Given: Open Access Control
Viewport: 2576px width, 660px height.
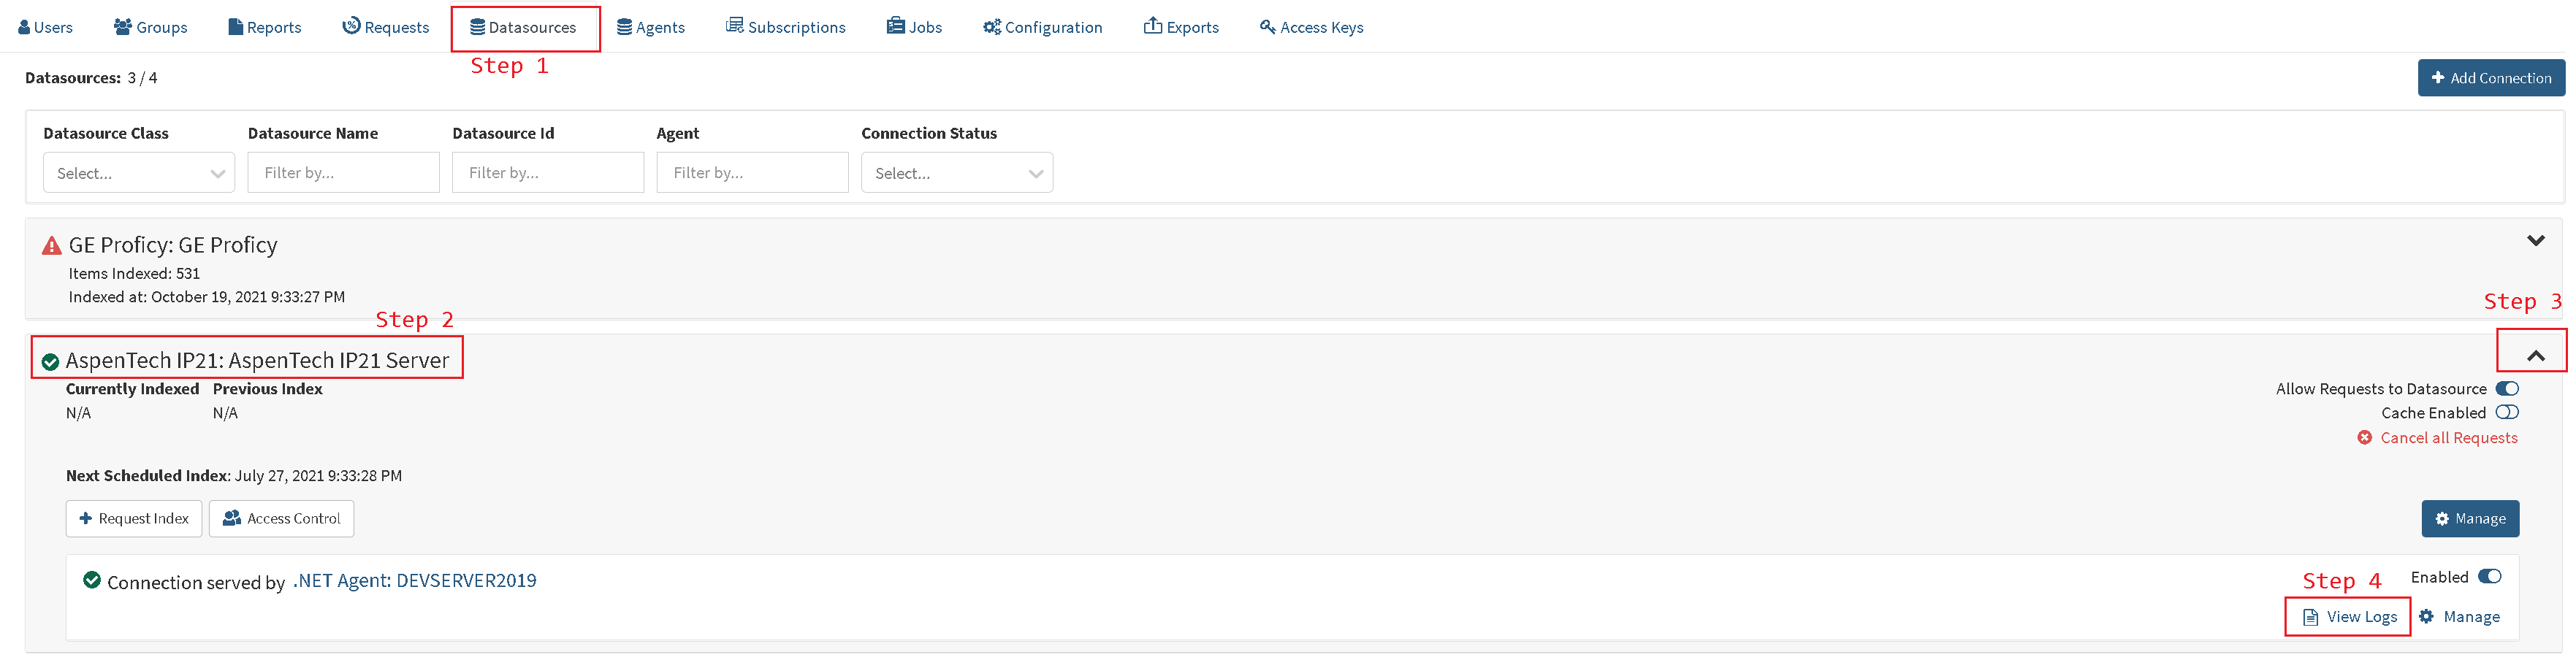Looking at the screenshot, I should click(281, 519).
